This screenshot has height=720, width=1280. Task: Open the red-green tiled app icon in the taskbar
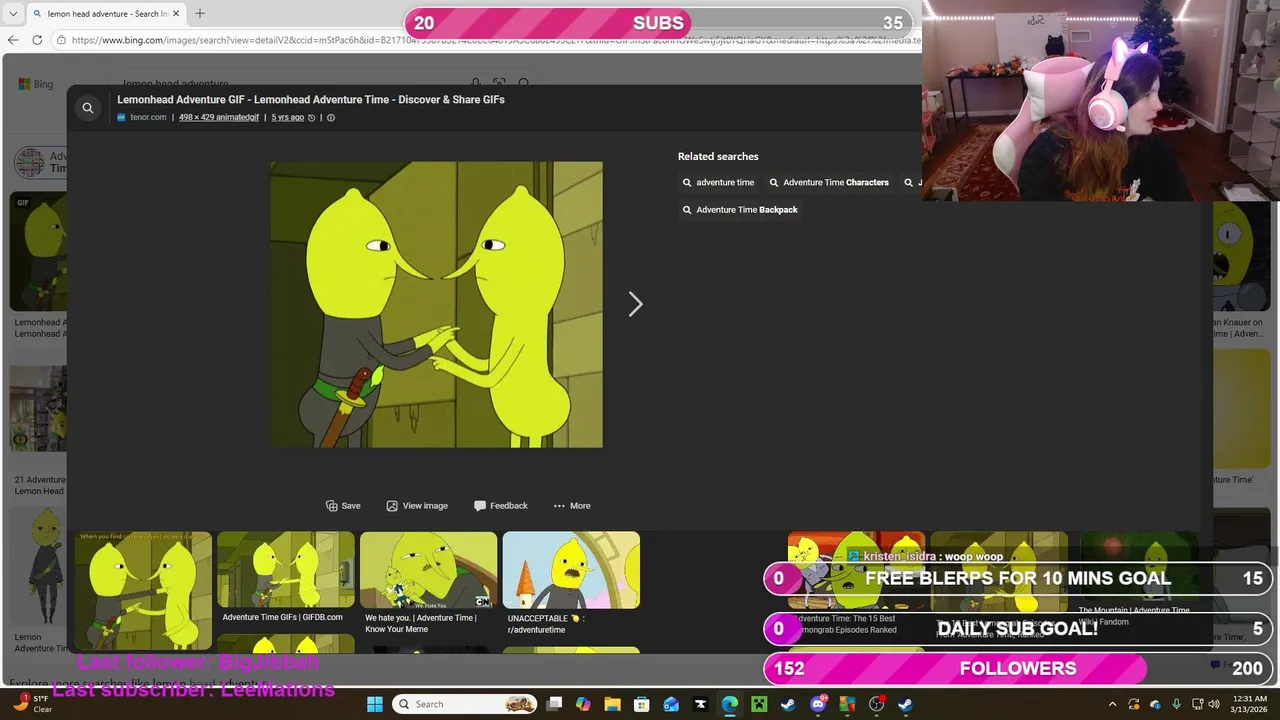[847, 704]
